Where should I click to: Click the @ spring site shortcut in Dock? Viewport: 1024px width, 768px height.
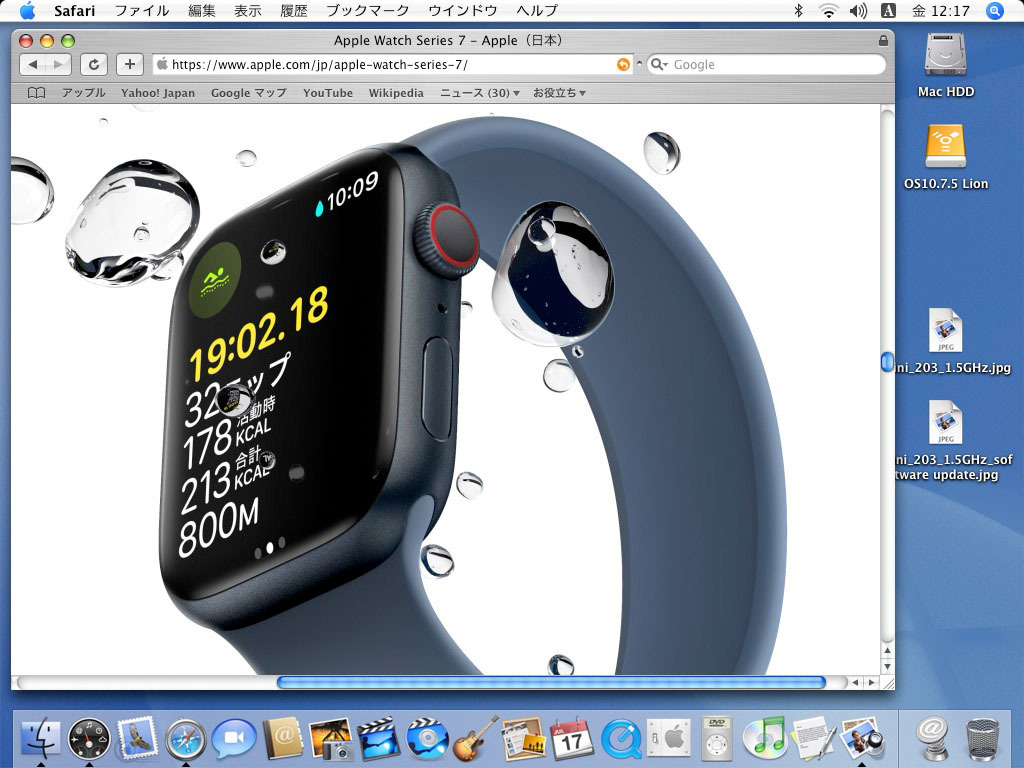coord(934,739)
